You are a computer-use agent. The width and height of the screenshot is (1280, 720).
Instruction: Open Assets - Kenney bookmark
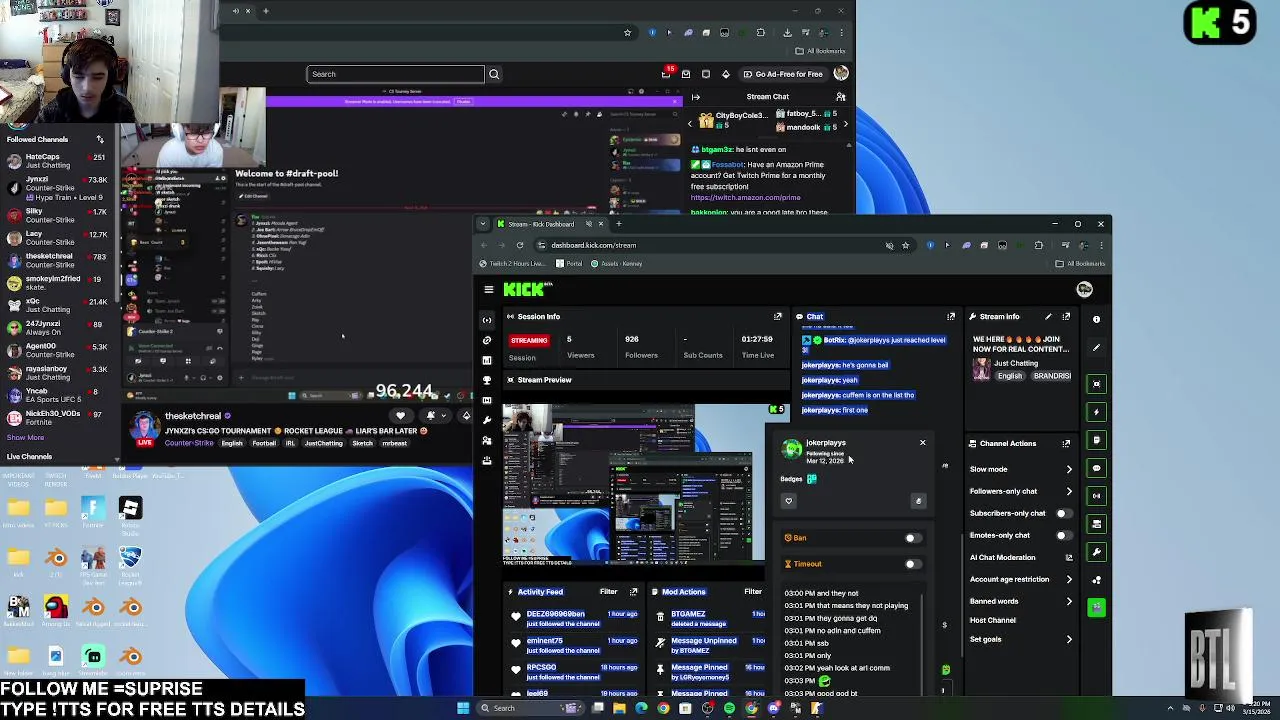(617, 263)
